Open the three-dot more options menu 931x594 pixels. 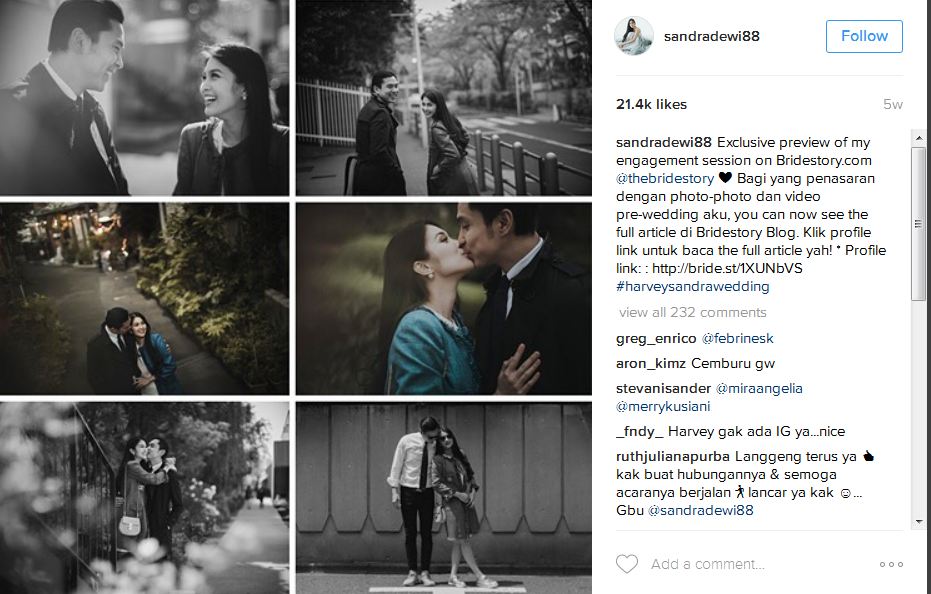tap(891, 564)
